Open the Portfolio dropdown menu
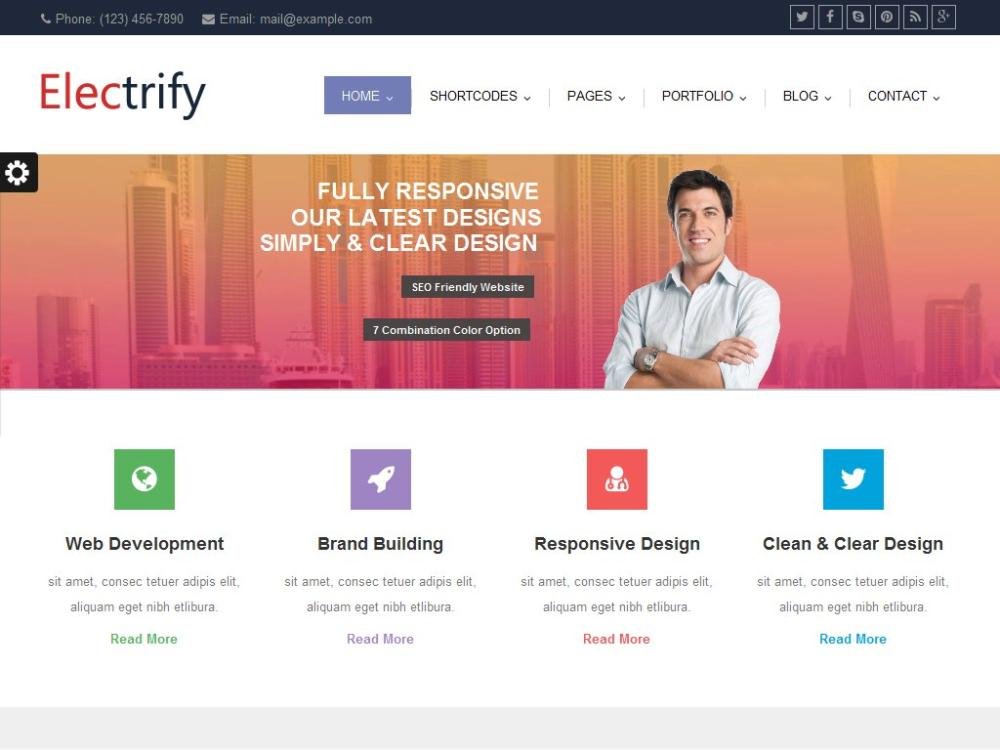Viewport: 1000px width, 750px height. click(x=703, y=96)
